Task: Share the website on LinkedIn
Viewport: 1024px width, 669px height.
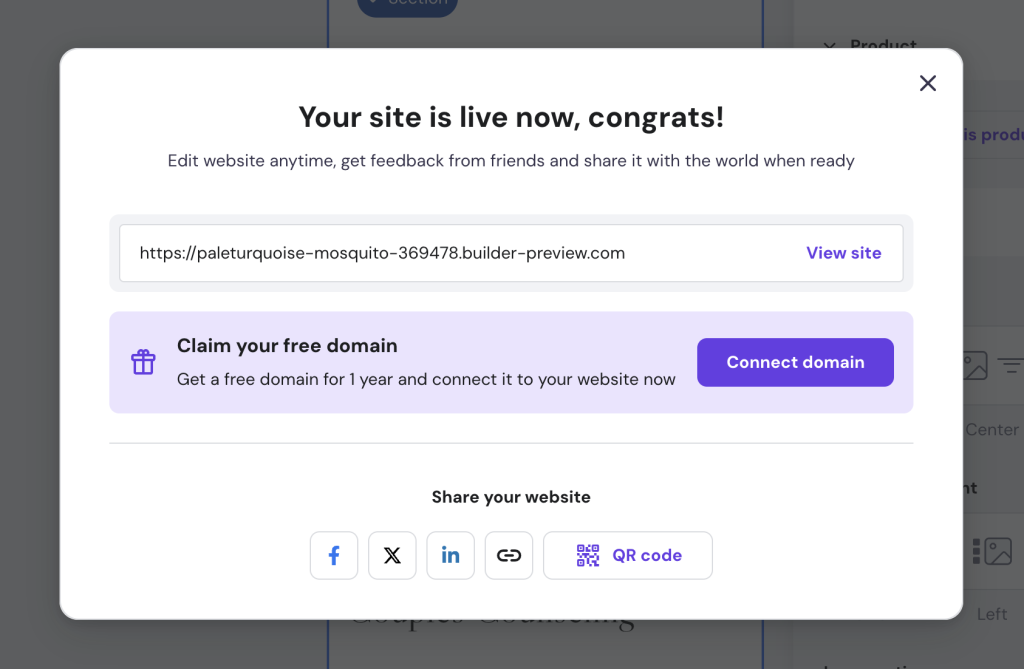Action: [x=450, y=555]
